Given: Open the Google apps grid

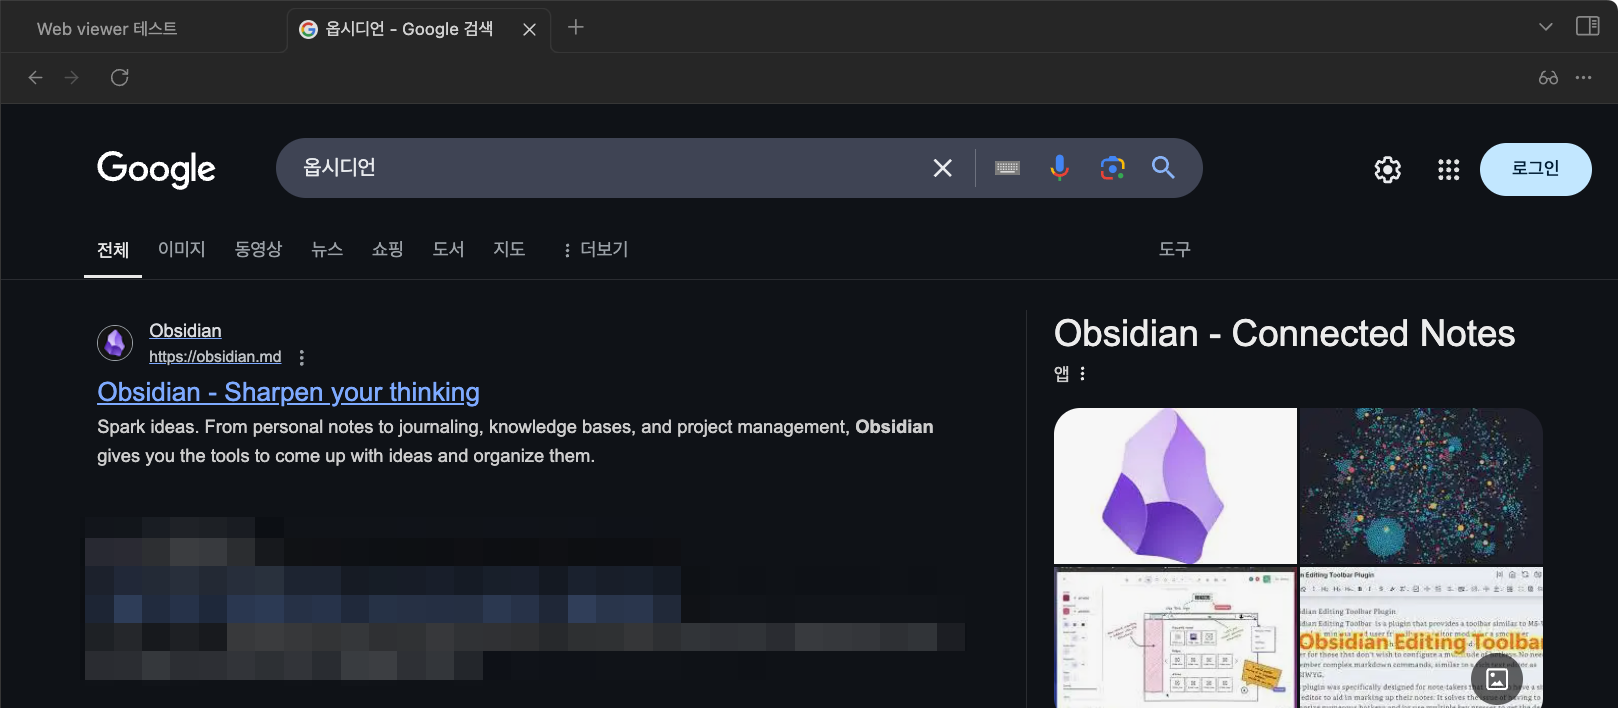Looking at the screenshot, I should point(1449,170).
